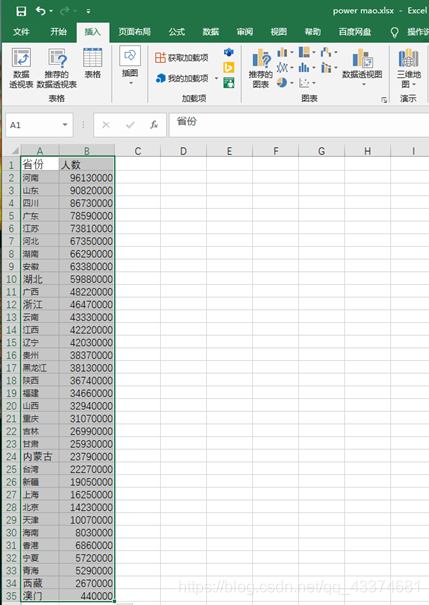
Task: Open Recommended PivotTables (推荐的数据透视表)
Action: [x=57, y=68]
